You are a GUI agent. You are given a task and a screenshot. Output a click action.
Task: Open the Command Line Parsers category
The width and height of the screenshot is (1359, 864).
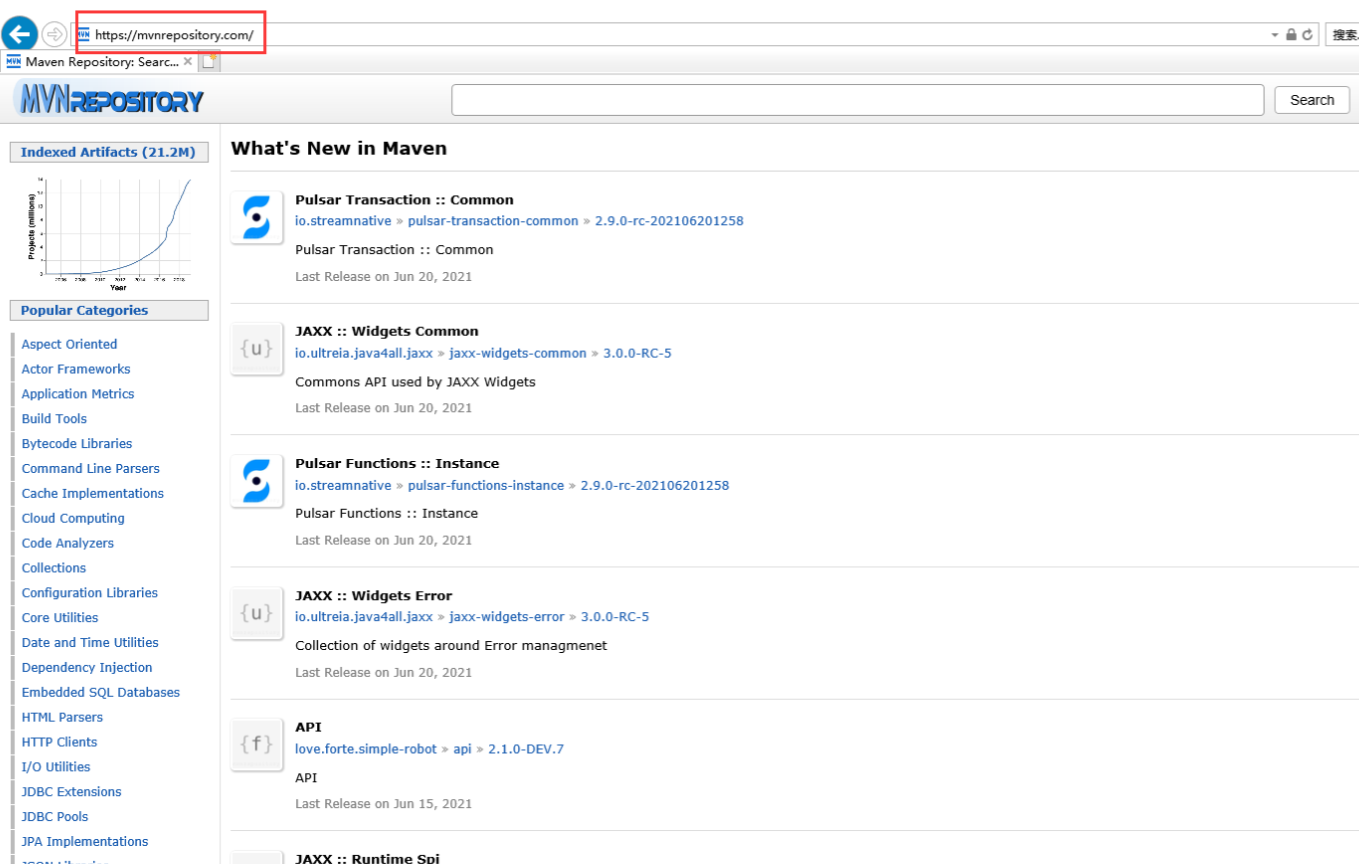[90, 468]
